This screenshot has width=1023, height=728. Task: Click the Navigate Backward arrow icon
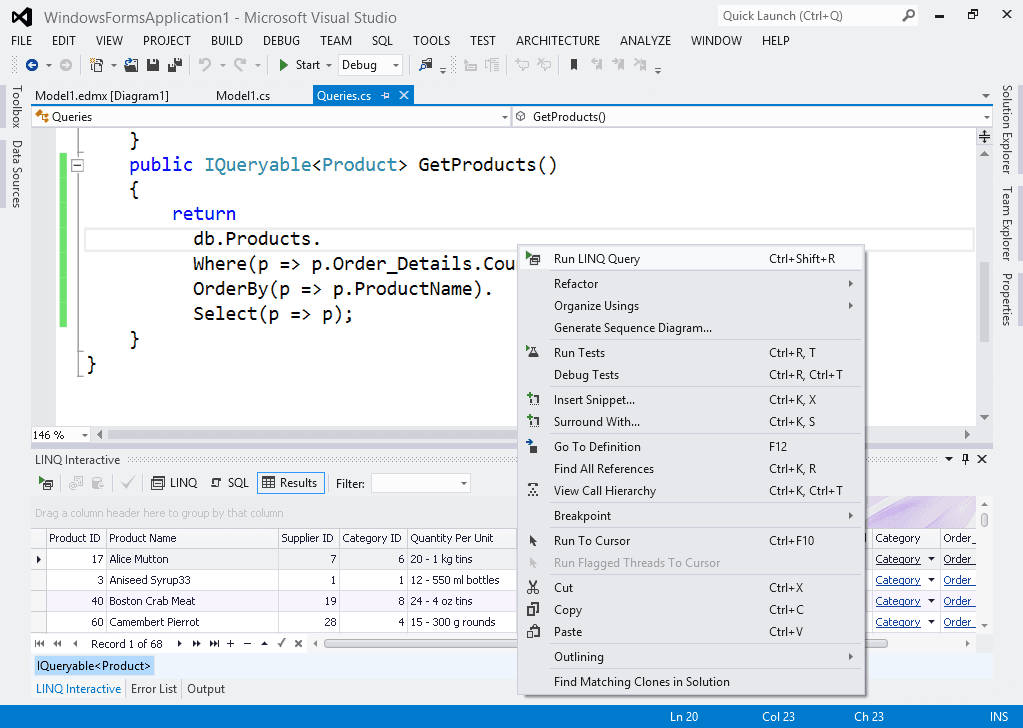31,65
